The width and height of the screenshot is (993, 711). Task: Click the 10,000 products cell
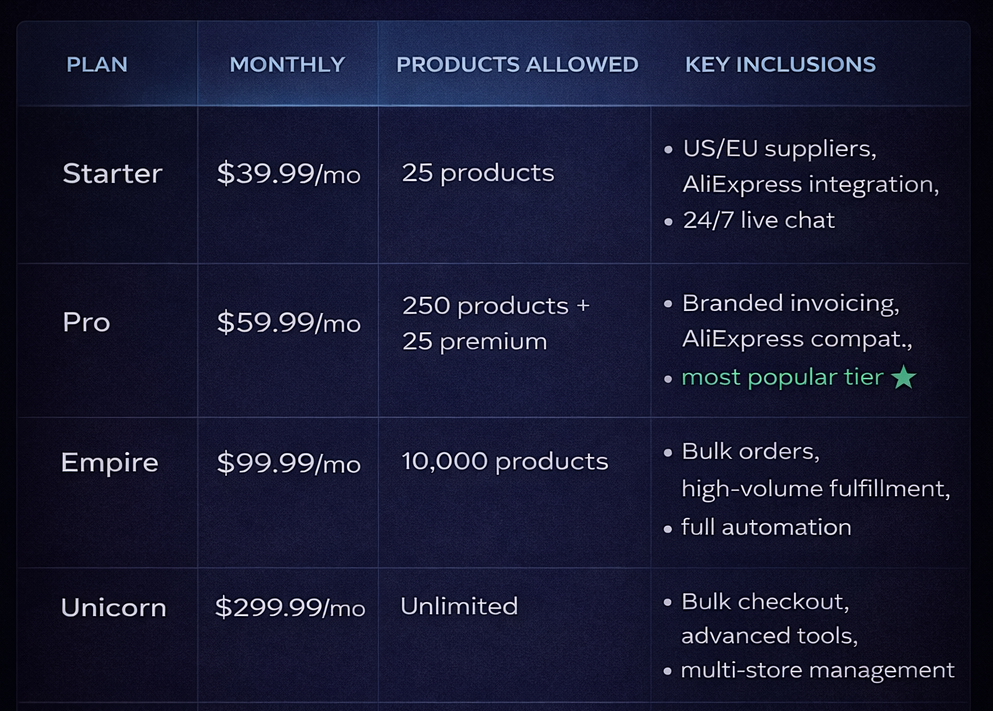click(504, 462)
